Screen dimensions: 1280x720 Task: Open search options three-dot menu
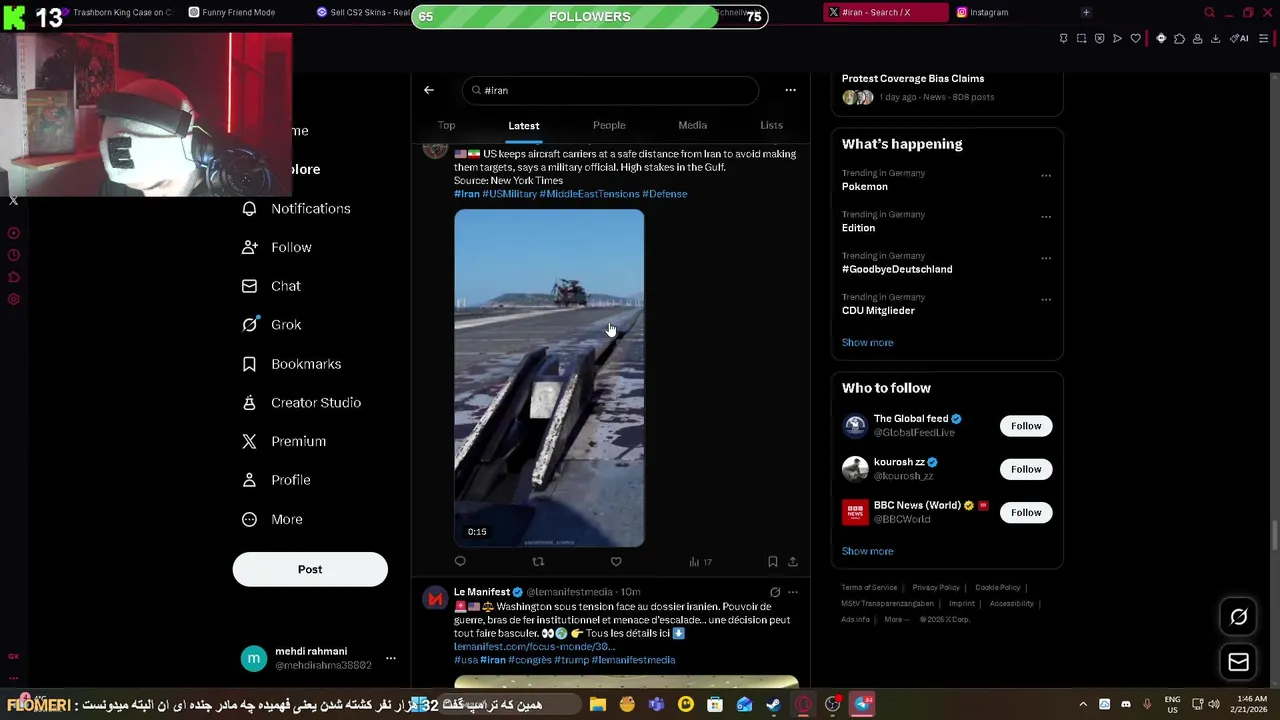790,90
